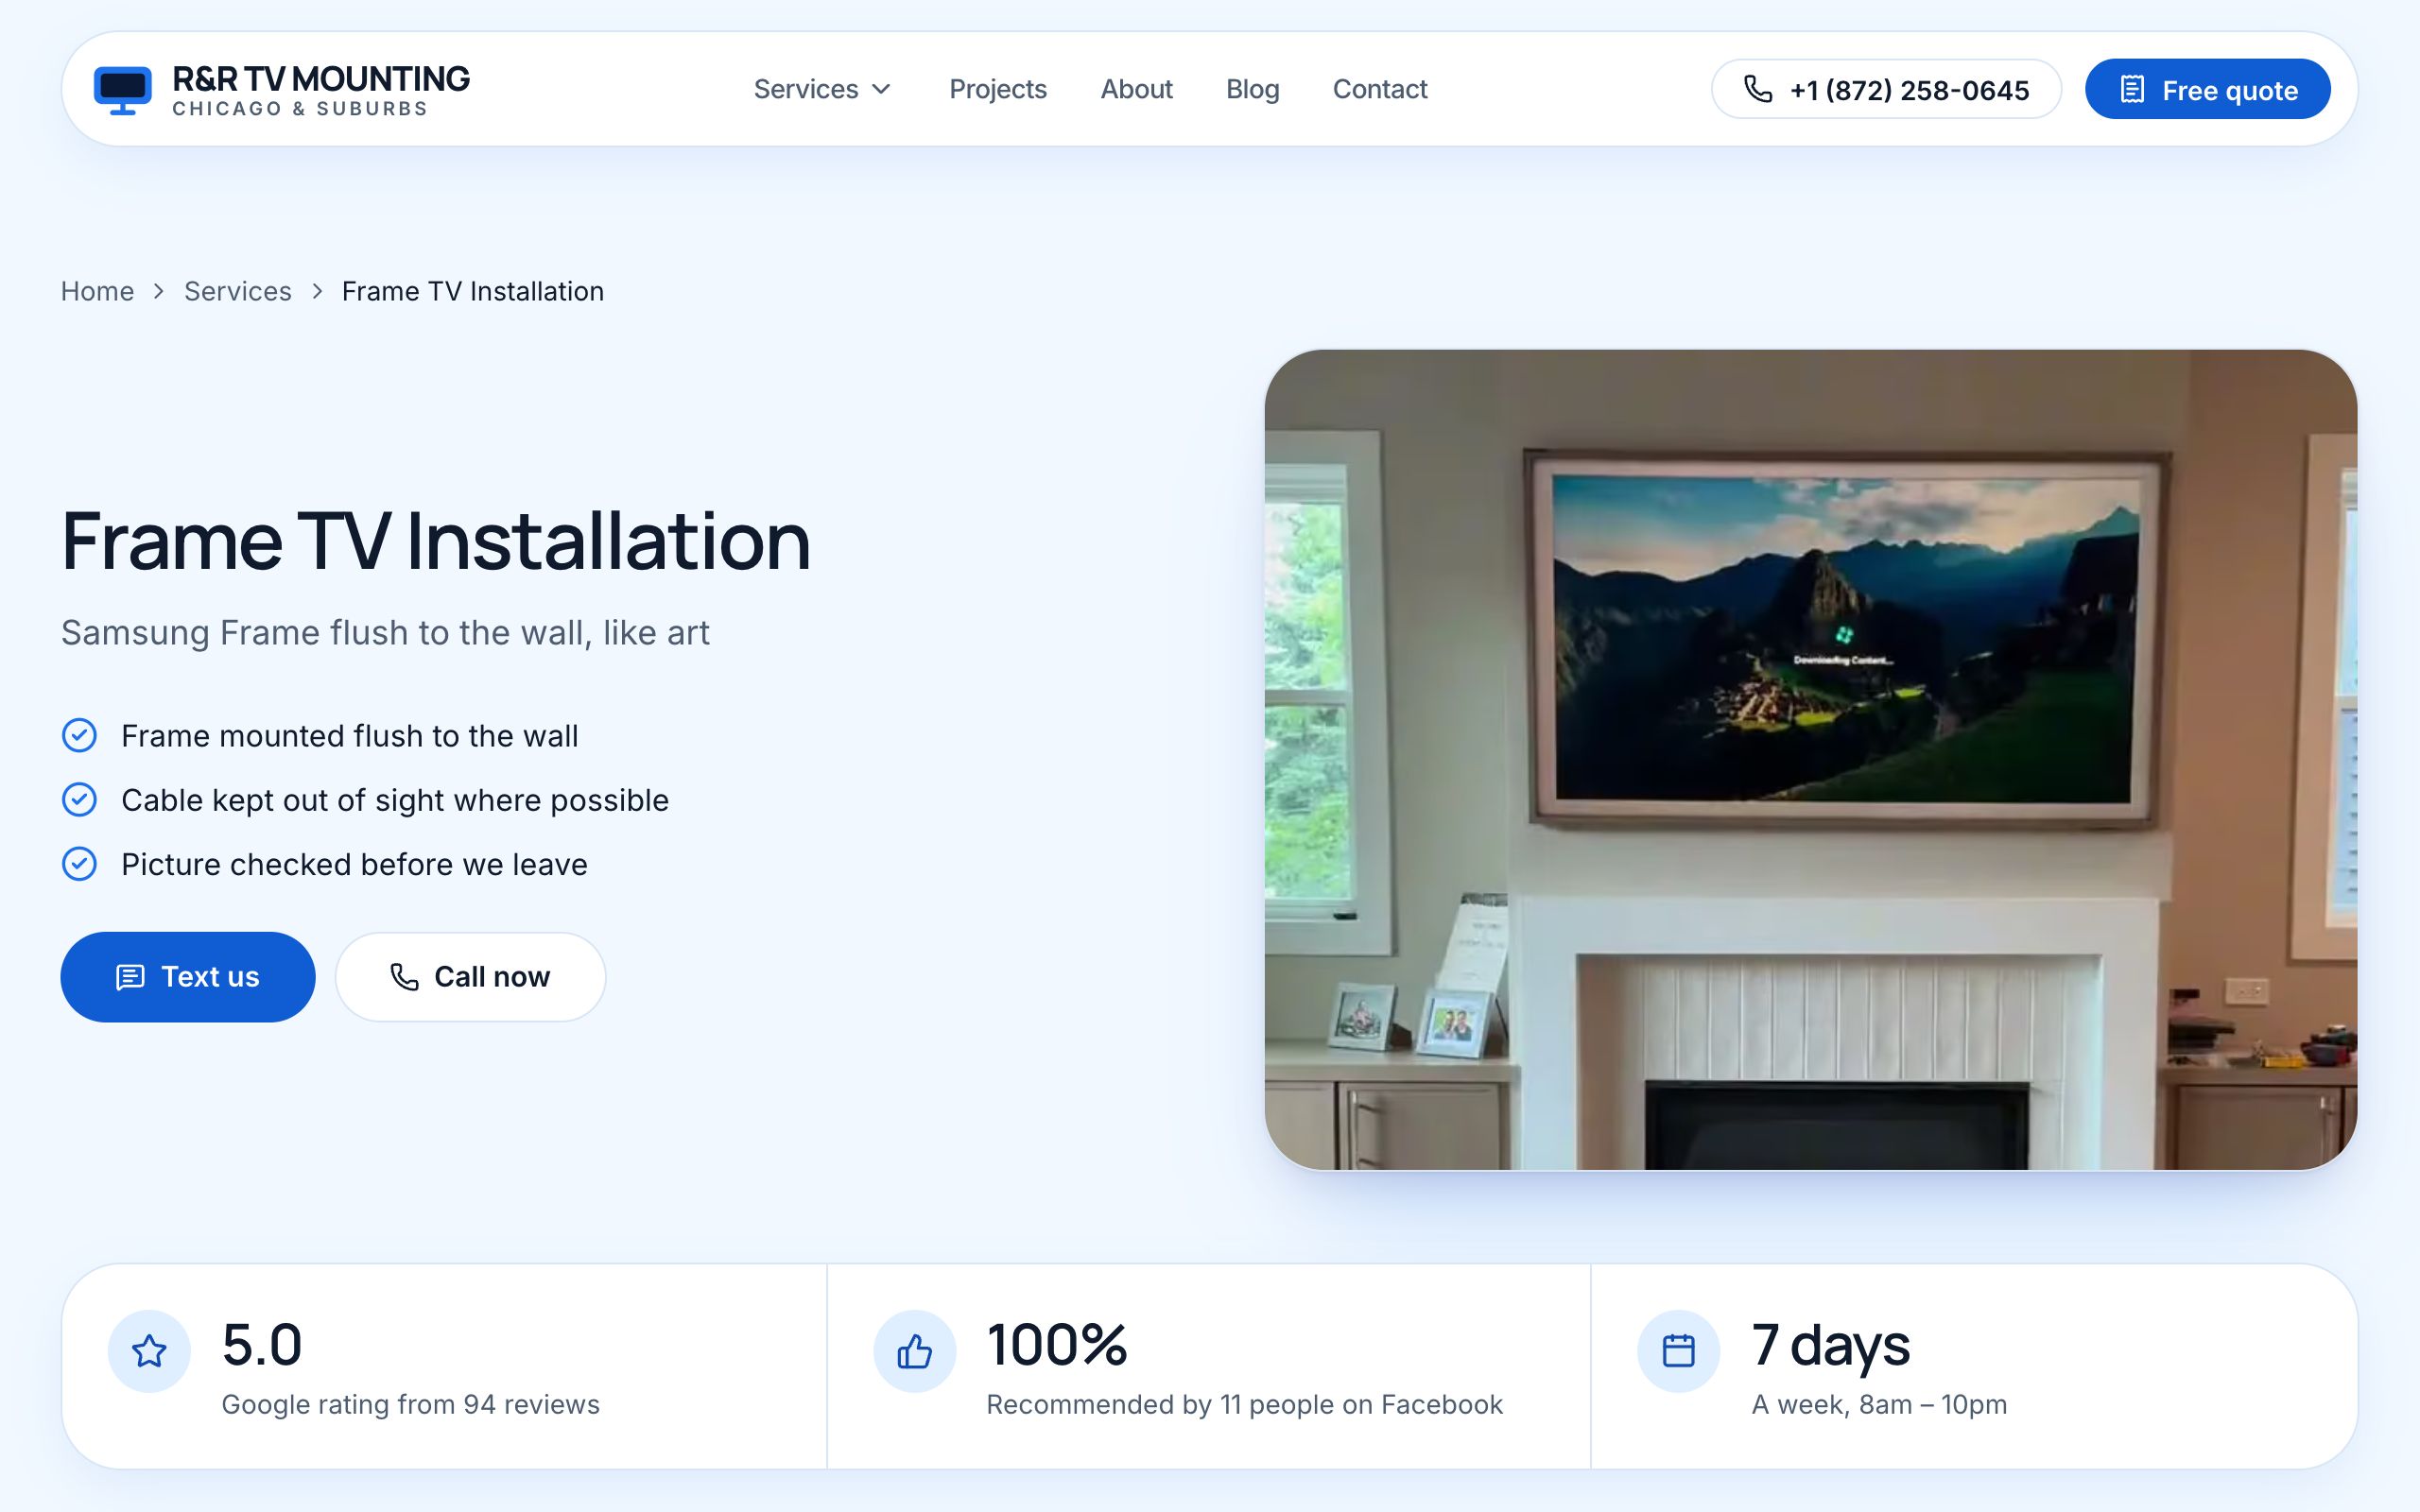Expand the Services dropdown chevron in nav
2420x1512 pixels.
881,89
